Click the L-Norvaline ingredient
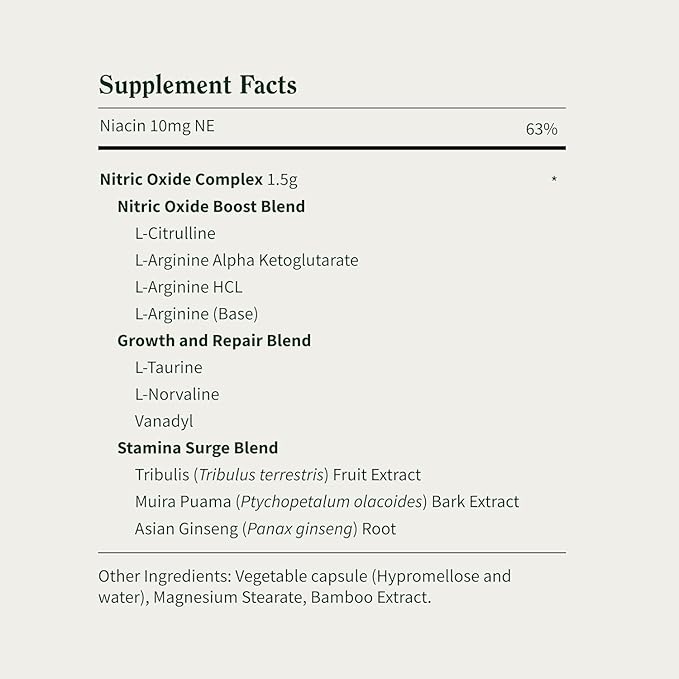Viewport: 679px width, 679px height. click(x=177, y=394)
